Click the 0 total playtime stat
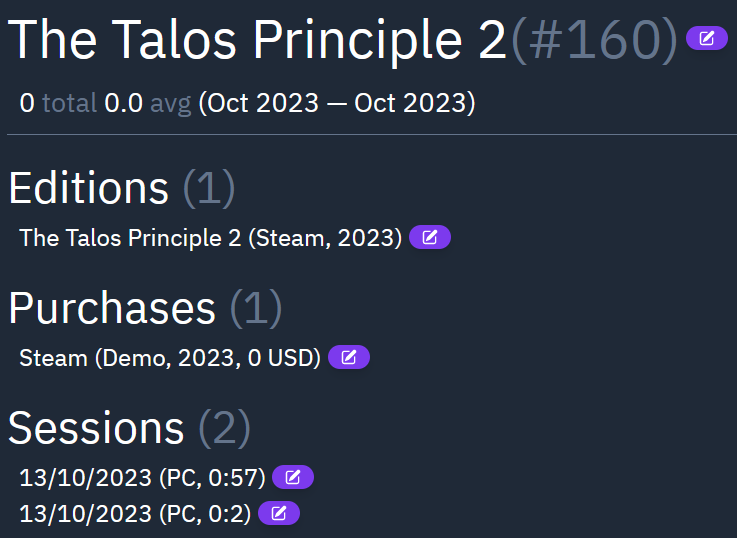Viewport: 737px width, 538px height. pos(58,102)
